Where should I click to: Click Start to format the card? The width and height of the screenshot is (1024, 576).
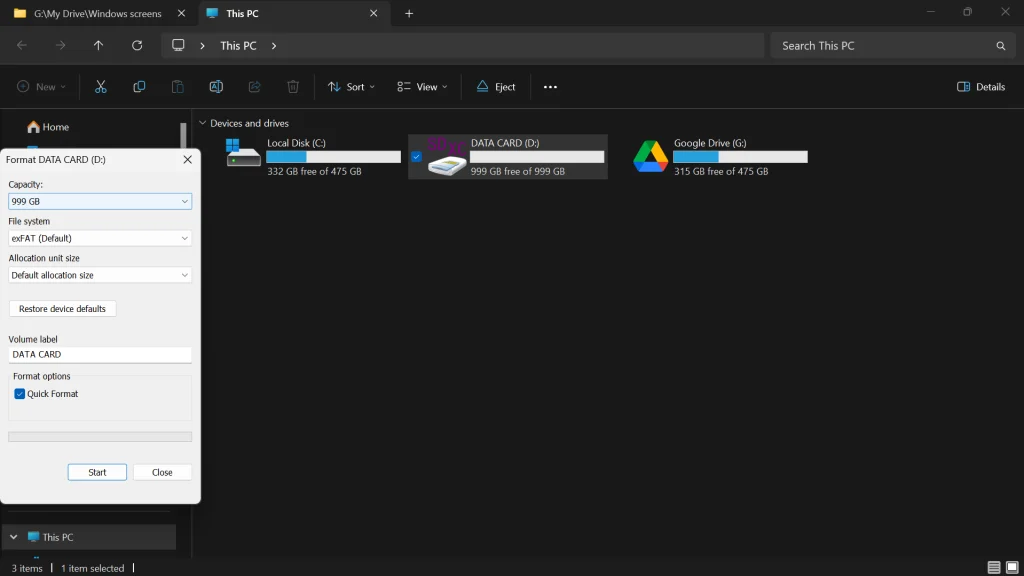[x=97, y=472]
